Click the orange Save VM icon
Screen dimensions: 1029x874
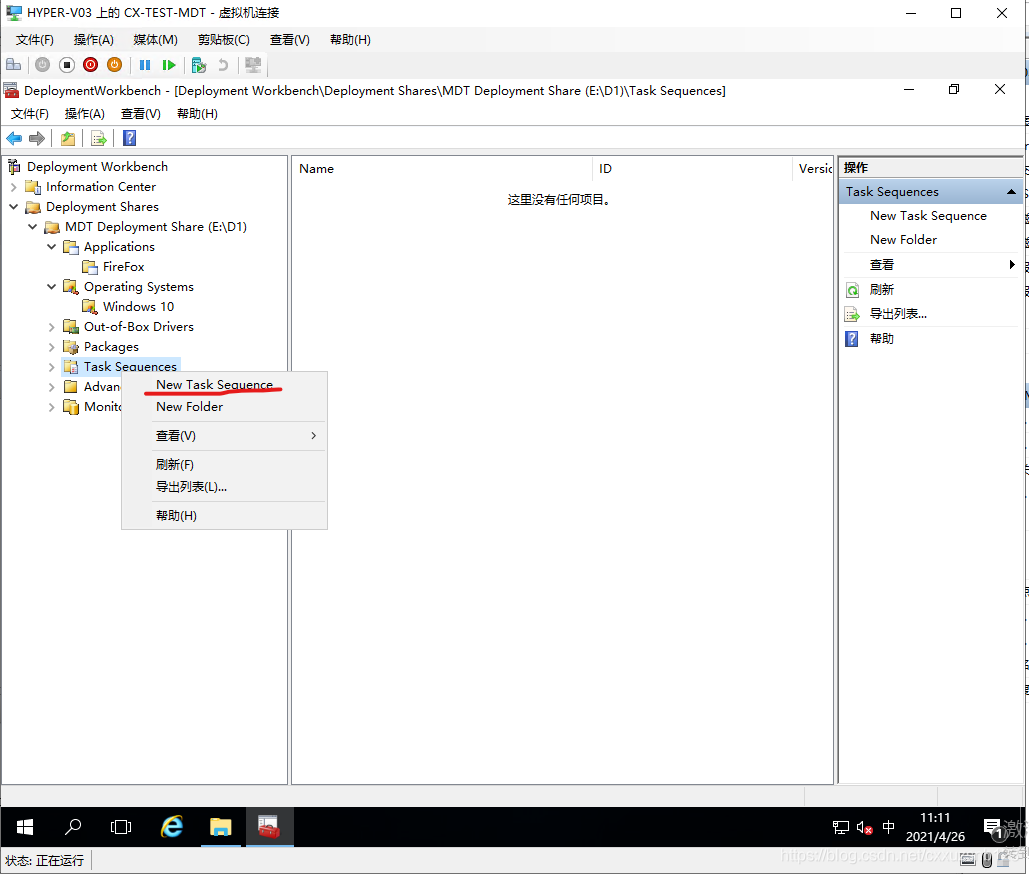tap(114, 64)
